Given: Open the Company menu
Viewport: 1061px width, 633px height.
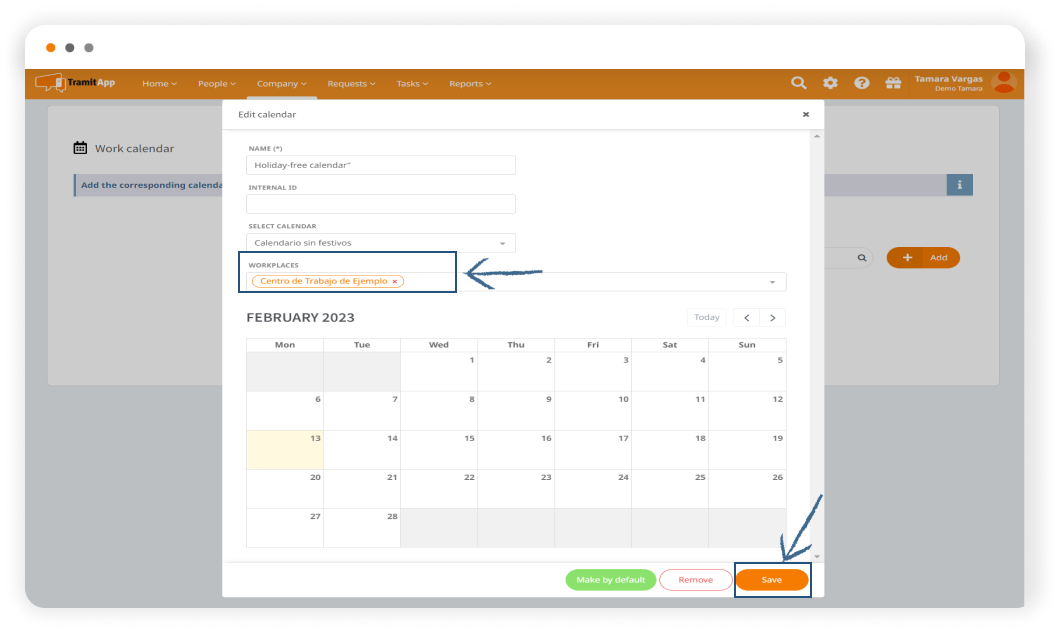Looking at the screenshot, I should [x=281, y=84].
